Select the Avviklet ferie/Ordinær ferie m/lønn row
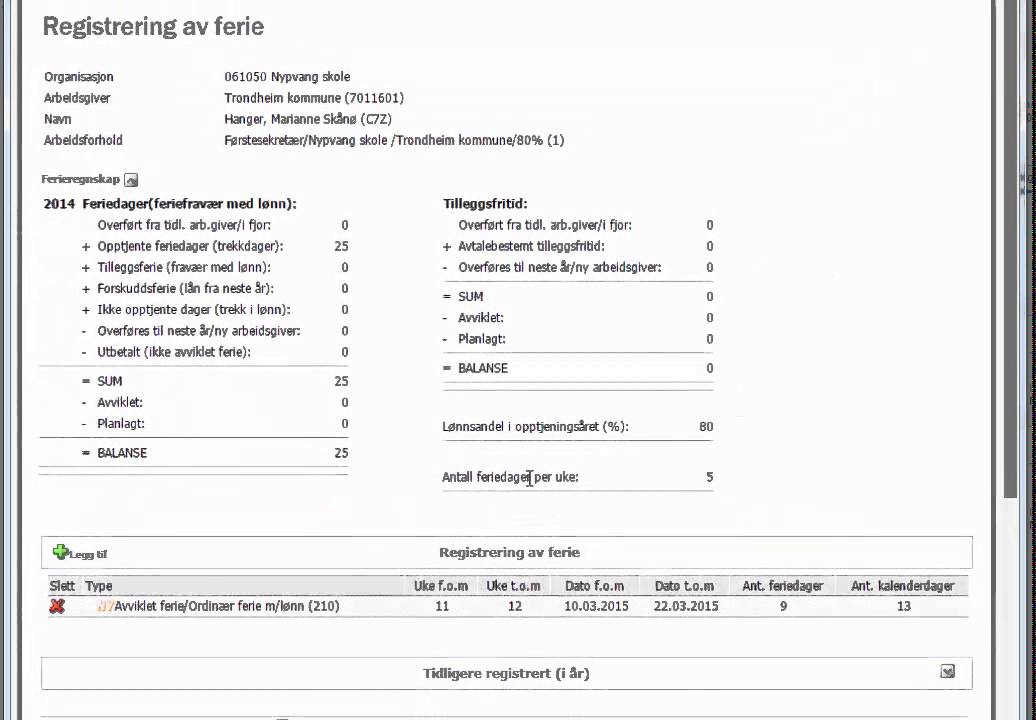This screenshot has width=1036, height=720. (x=227, y=606)
